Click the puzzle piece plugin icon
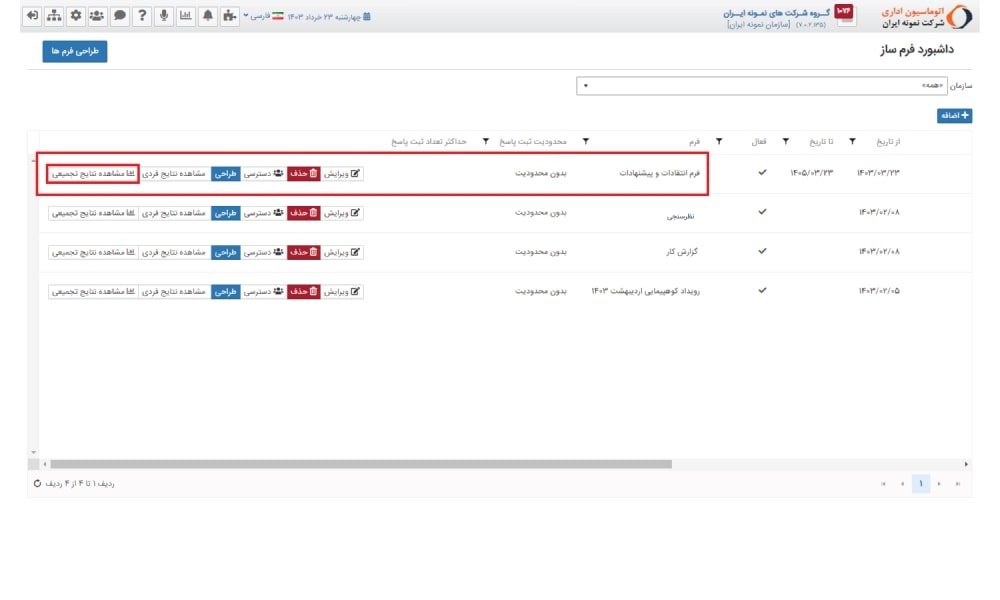Image resolution: width=1000 pixels, height=600 pixels. tap(229, 16)
